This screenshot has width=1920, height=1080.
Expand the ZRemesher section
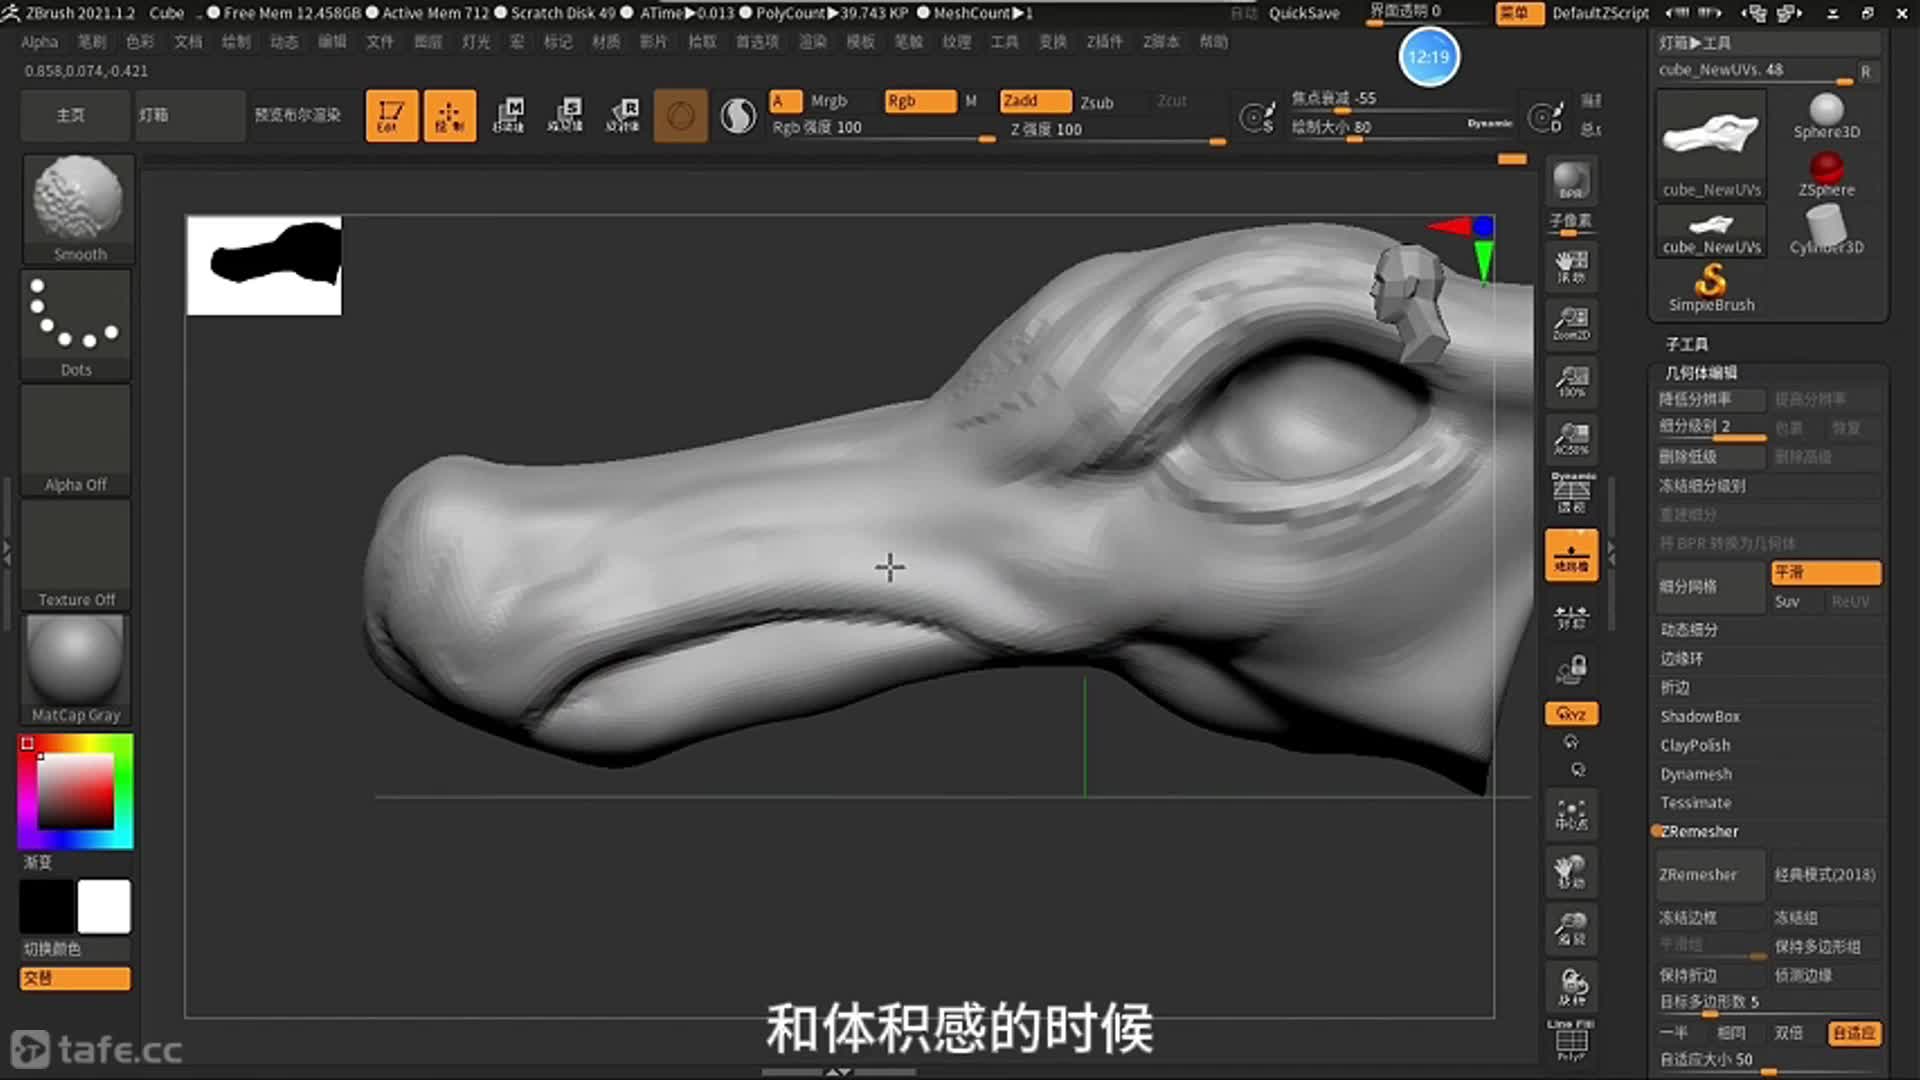click(1700, 831)
